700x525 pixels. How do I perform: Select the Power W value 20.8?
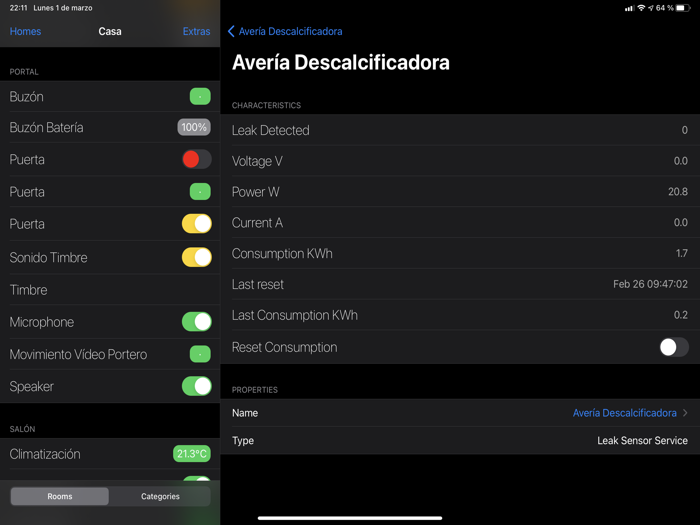678,192
